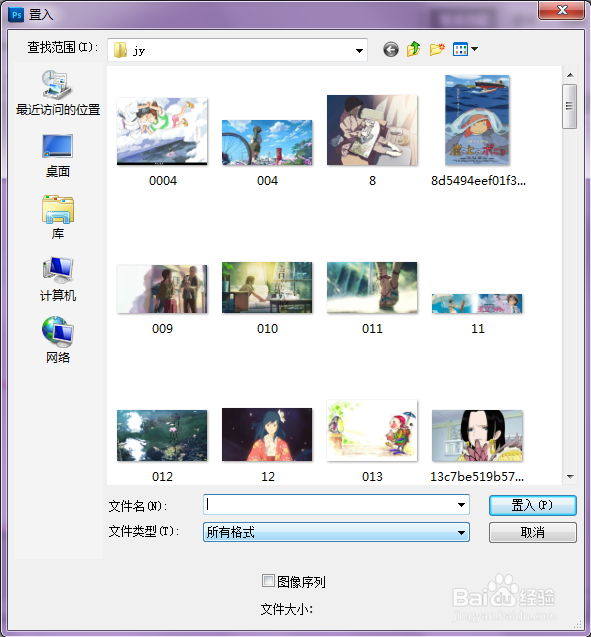
Task: Create a new folder
Action: [437, 49]
